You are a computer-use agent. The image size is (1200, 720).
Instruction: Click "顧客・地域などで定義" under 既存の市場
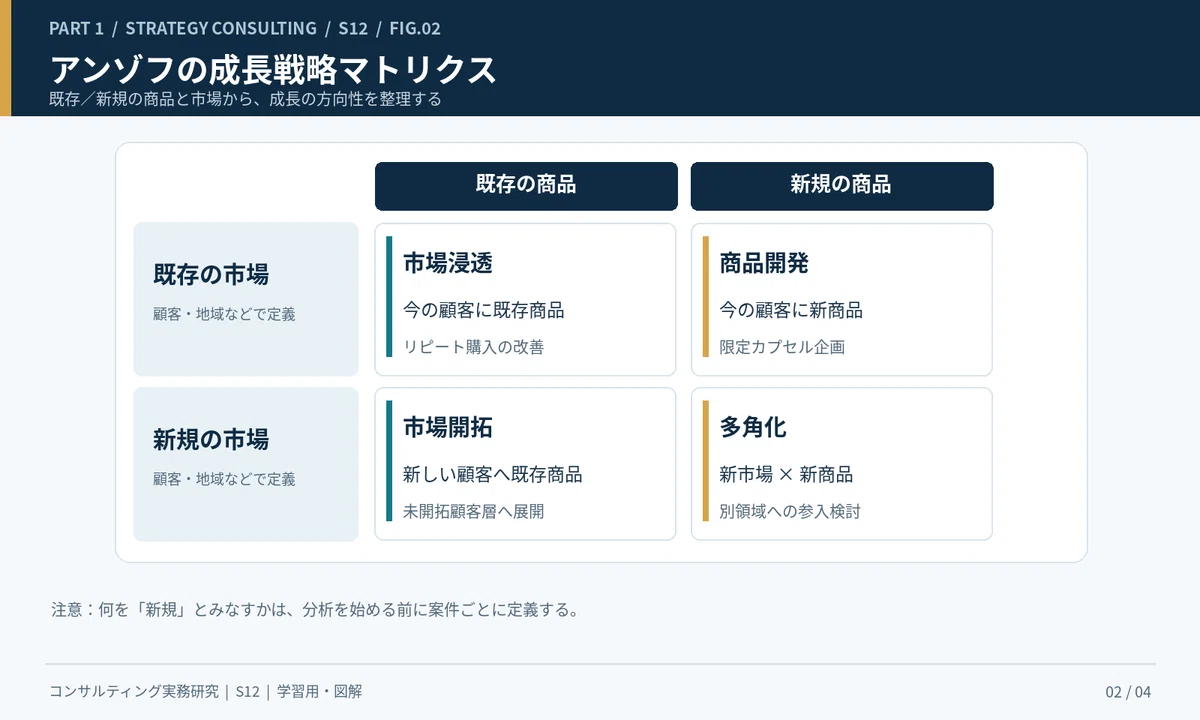pos(224,314)
